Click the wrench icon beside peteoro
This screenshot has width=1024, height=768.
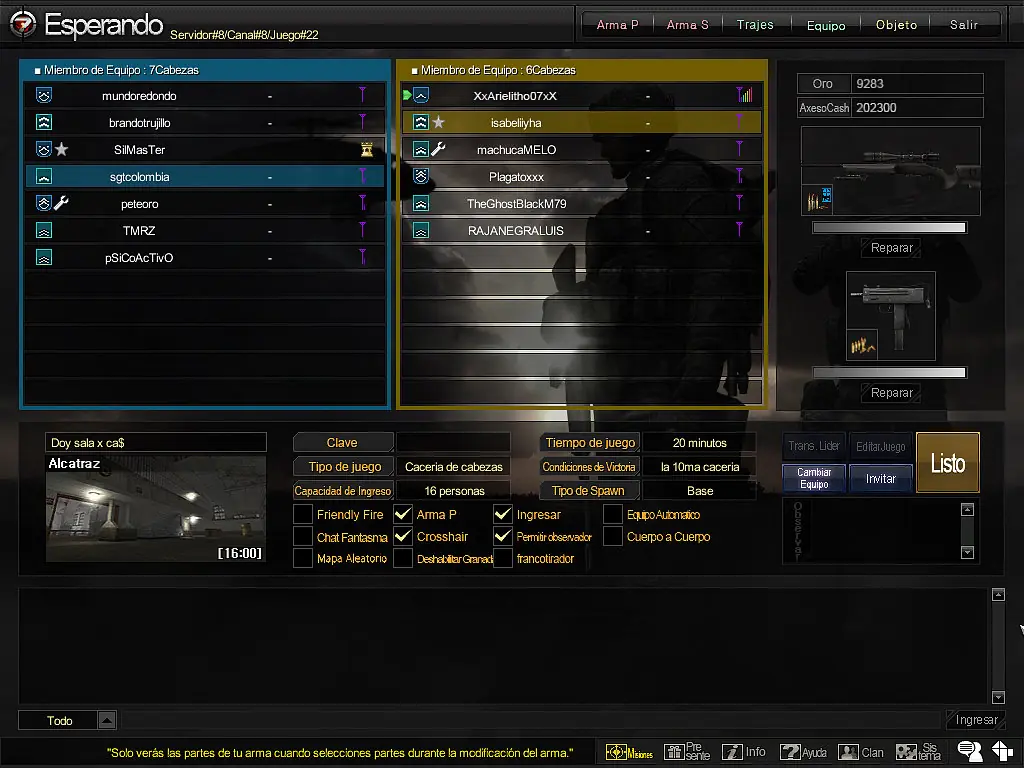point(61,203)
